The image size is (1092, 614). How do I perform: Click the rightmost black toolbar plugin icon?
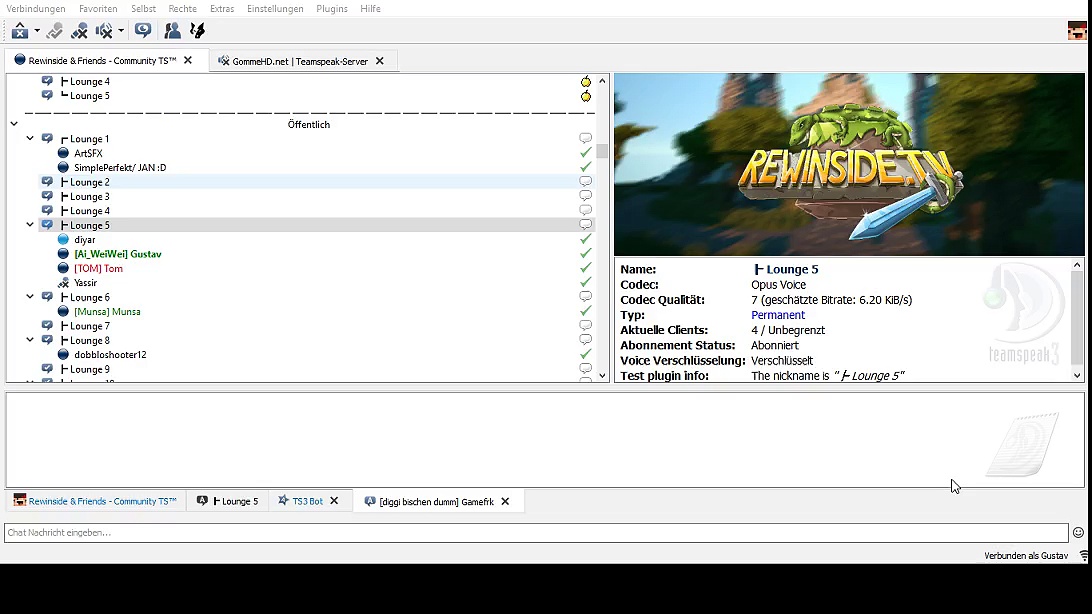tap(198, 31)
